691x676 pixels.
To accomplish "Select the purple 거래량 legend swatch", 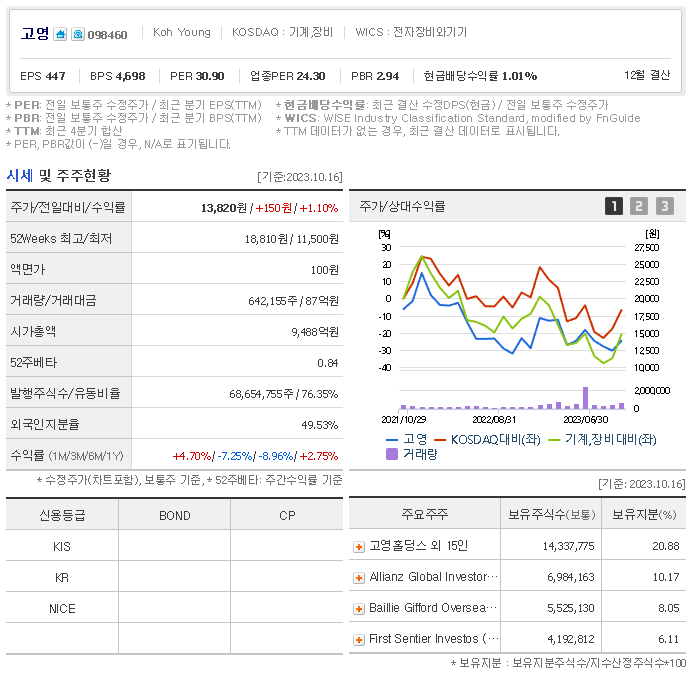I will click(x=392, y=454).
